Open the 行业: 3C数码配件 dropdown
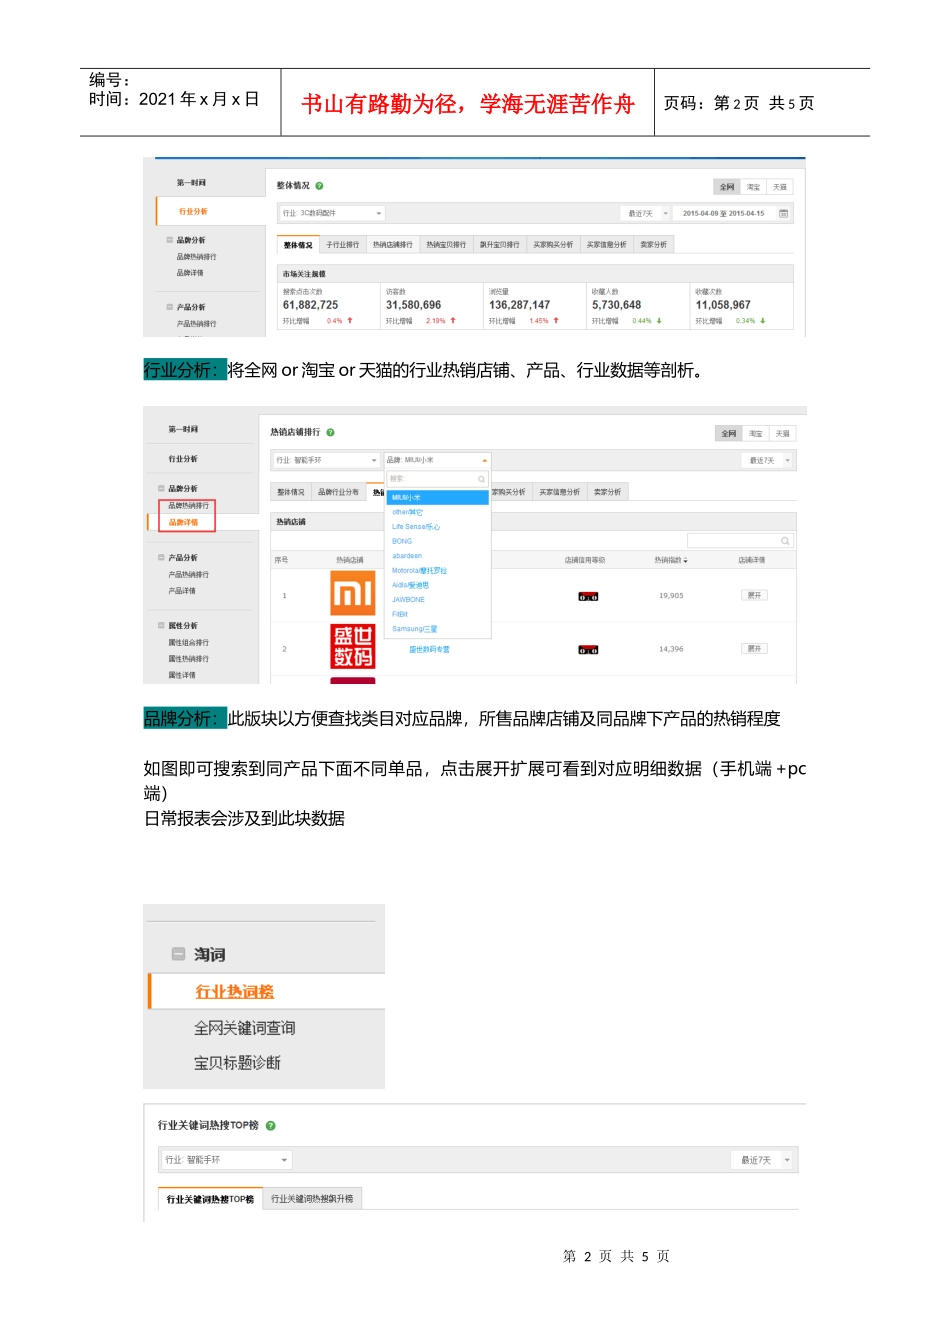Viewport: 950px width, 1344px height. coord(332,213)
